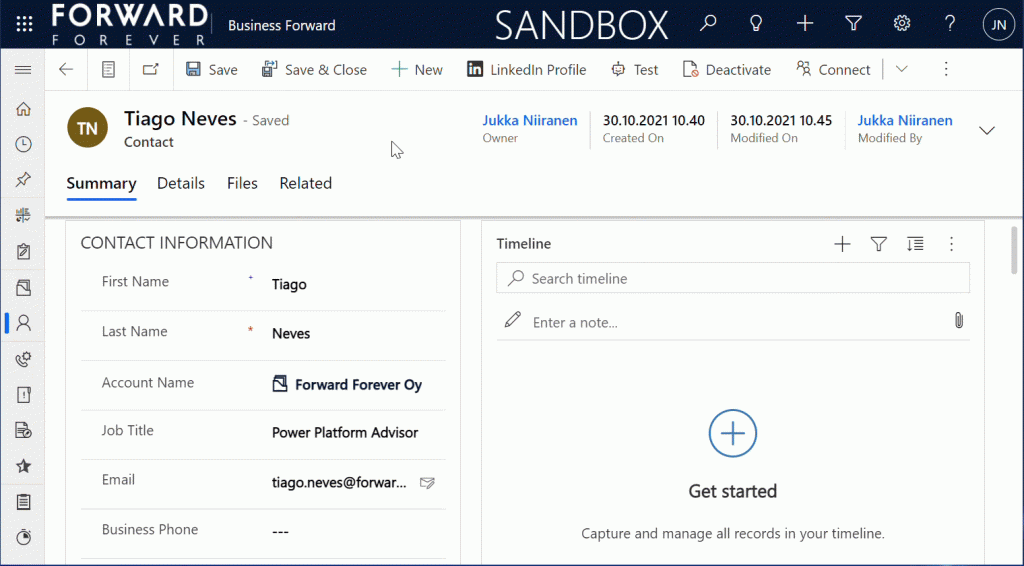Open the star icon in sidebar
The height and width of the screenshot is (566, 1024).
coord(24,466)
